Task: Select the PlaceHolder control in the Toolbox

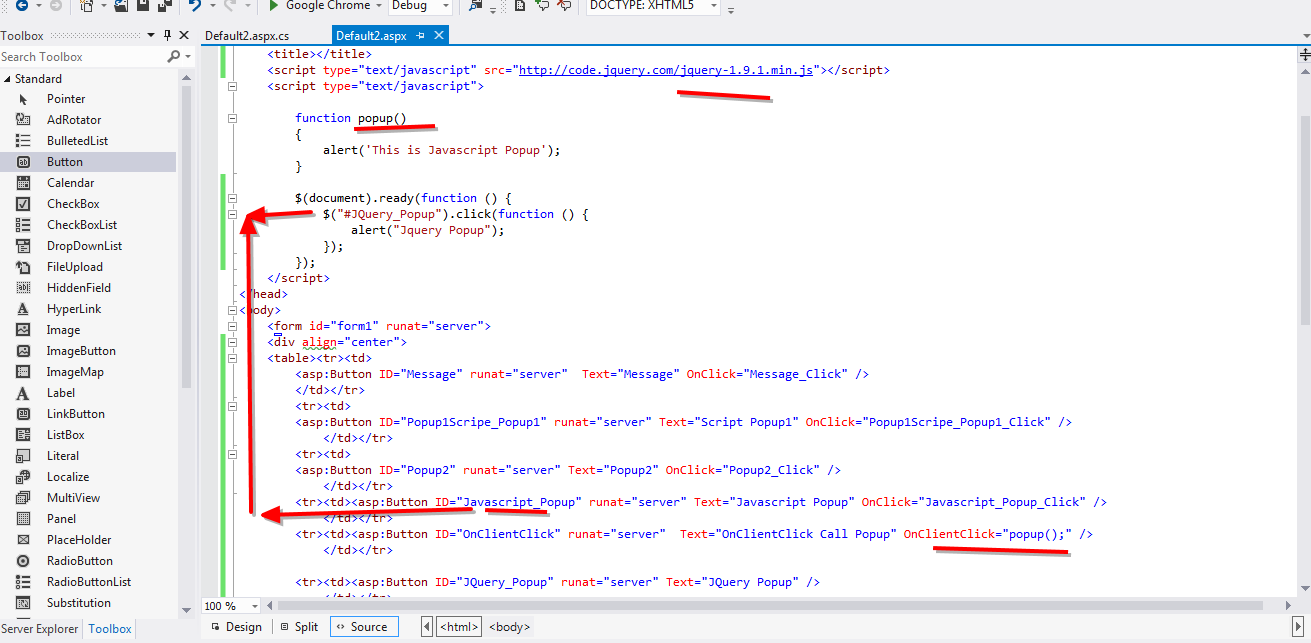Action: (x=88, y=540)
